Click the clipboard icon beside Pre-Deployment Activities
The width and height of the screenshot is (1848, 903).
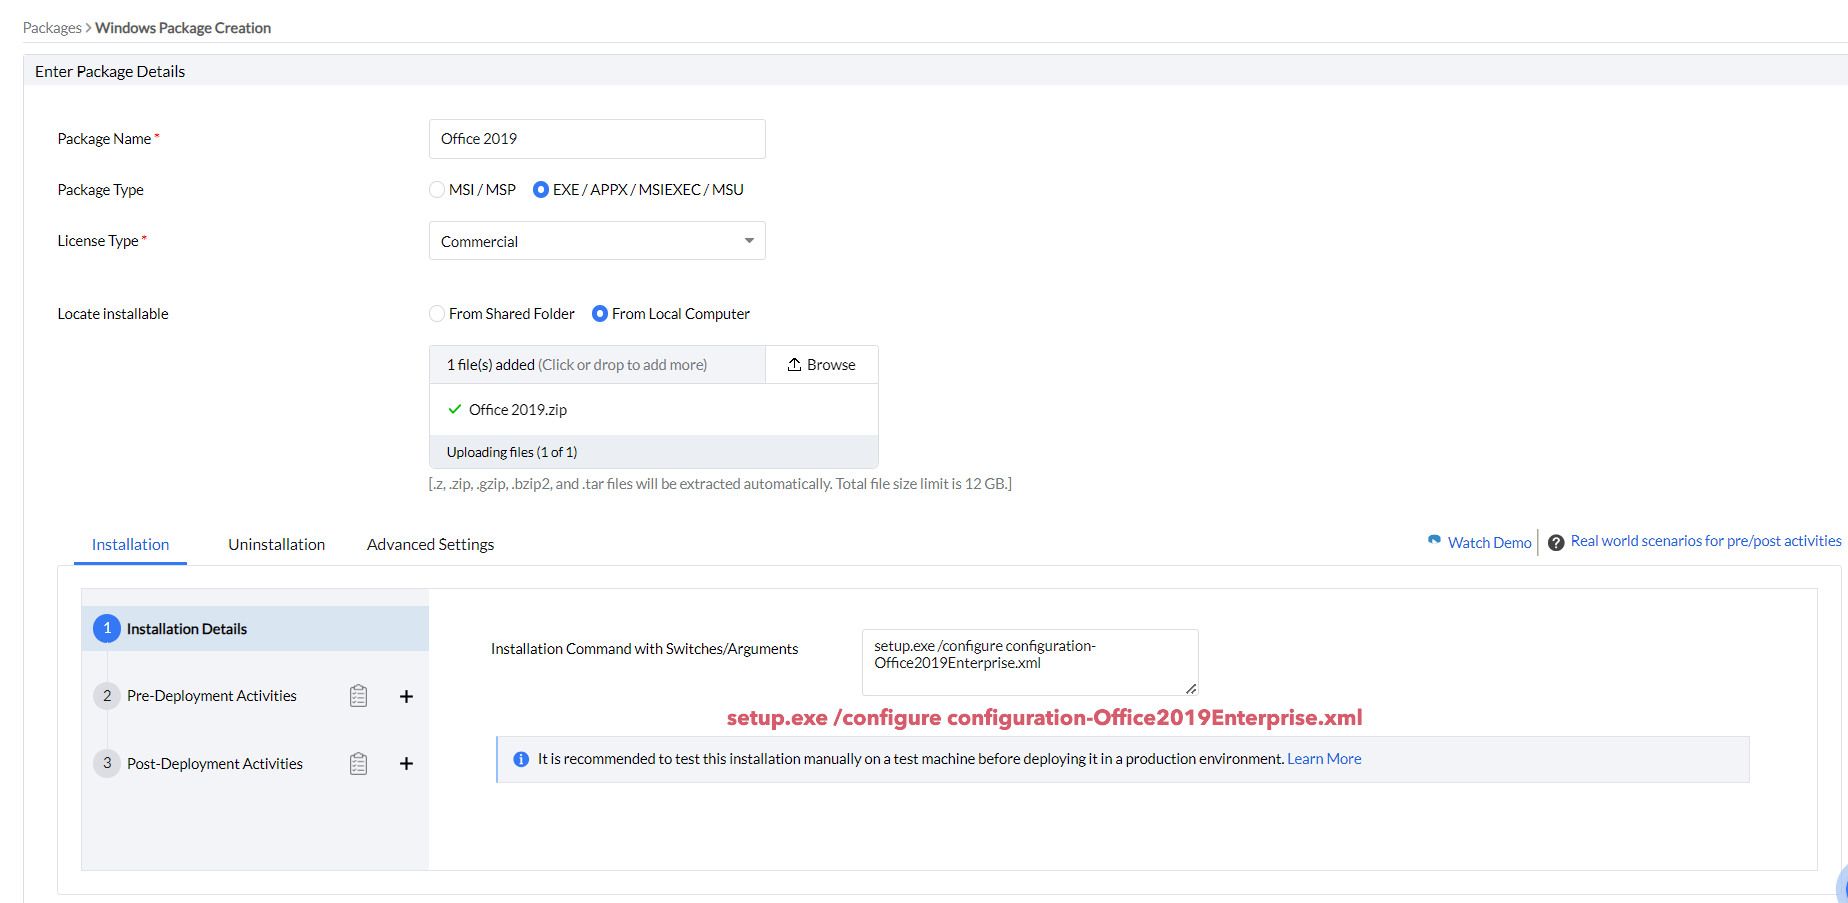[358, 696]
